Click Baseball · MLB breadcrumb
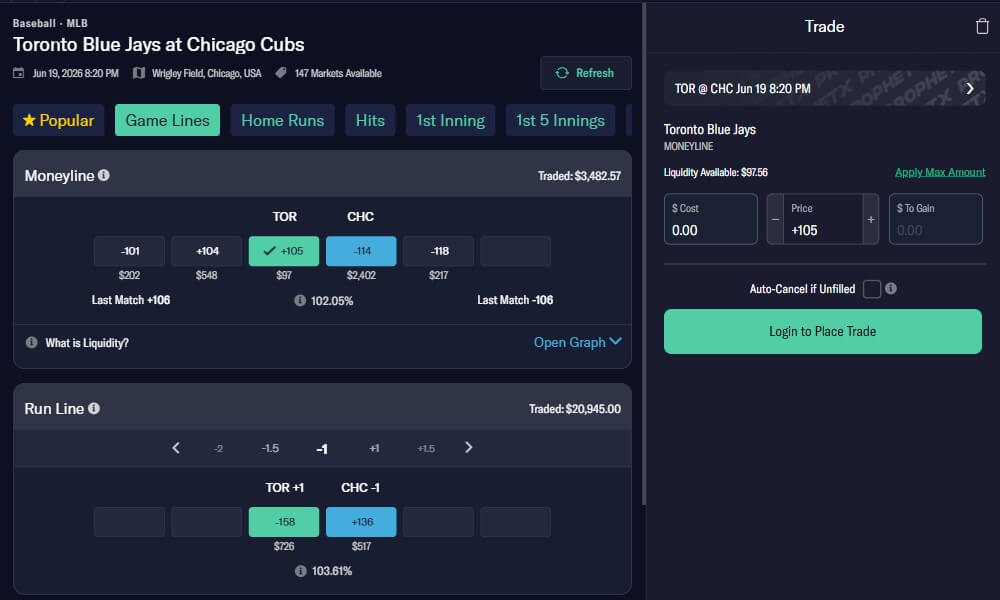Image resolution: width=1000 pixels, height=600 pixels. coord(50,23)
